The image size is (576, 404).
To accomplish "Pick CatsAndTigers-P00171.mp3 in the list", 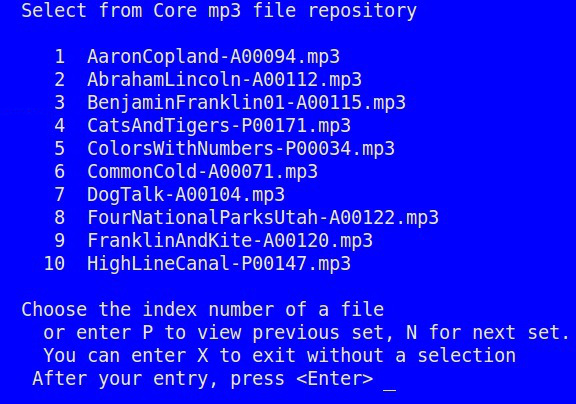I will tap(219, 126).
